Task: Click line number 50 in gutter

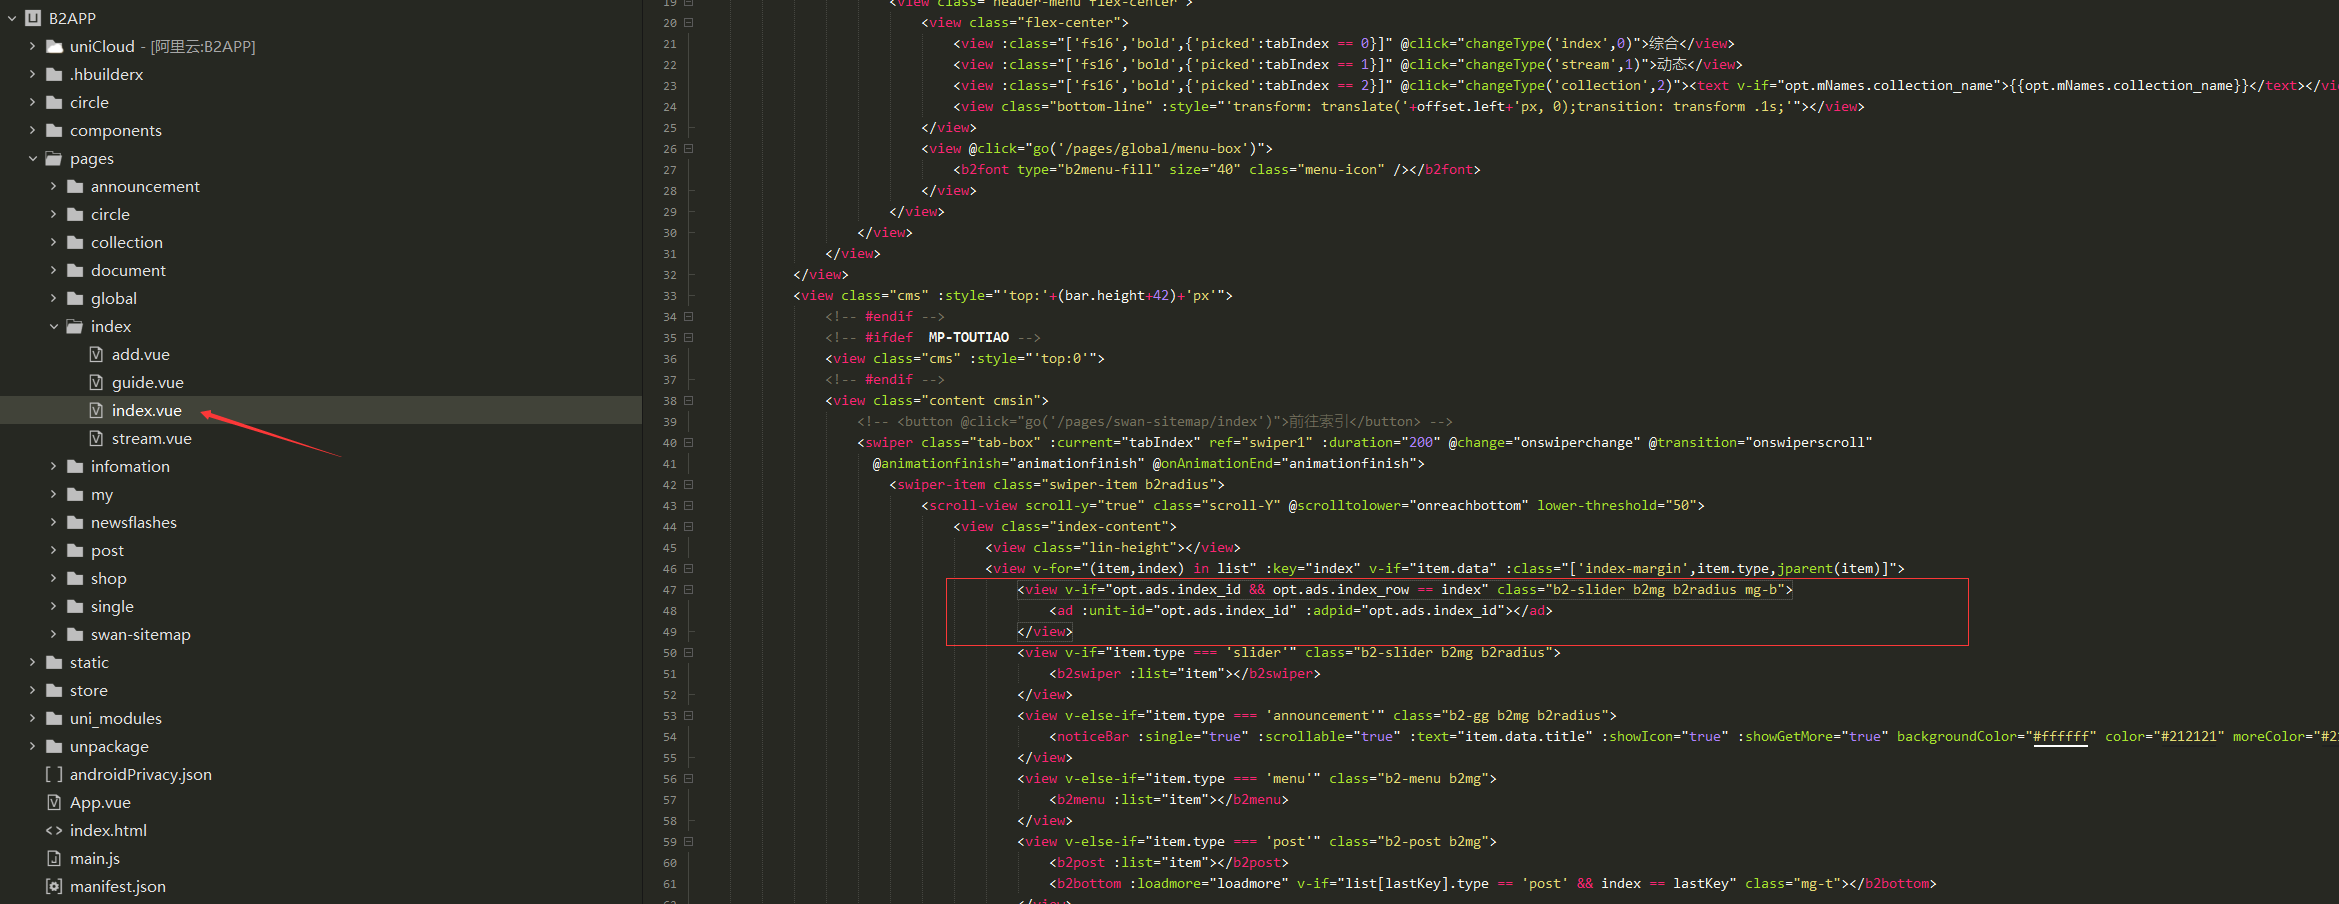Action: [x=669, y=653]
